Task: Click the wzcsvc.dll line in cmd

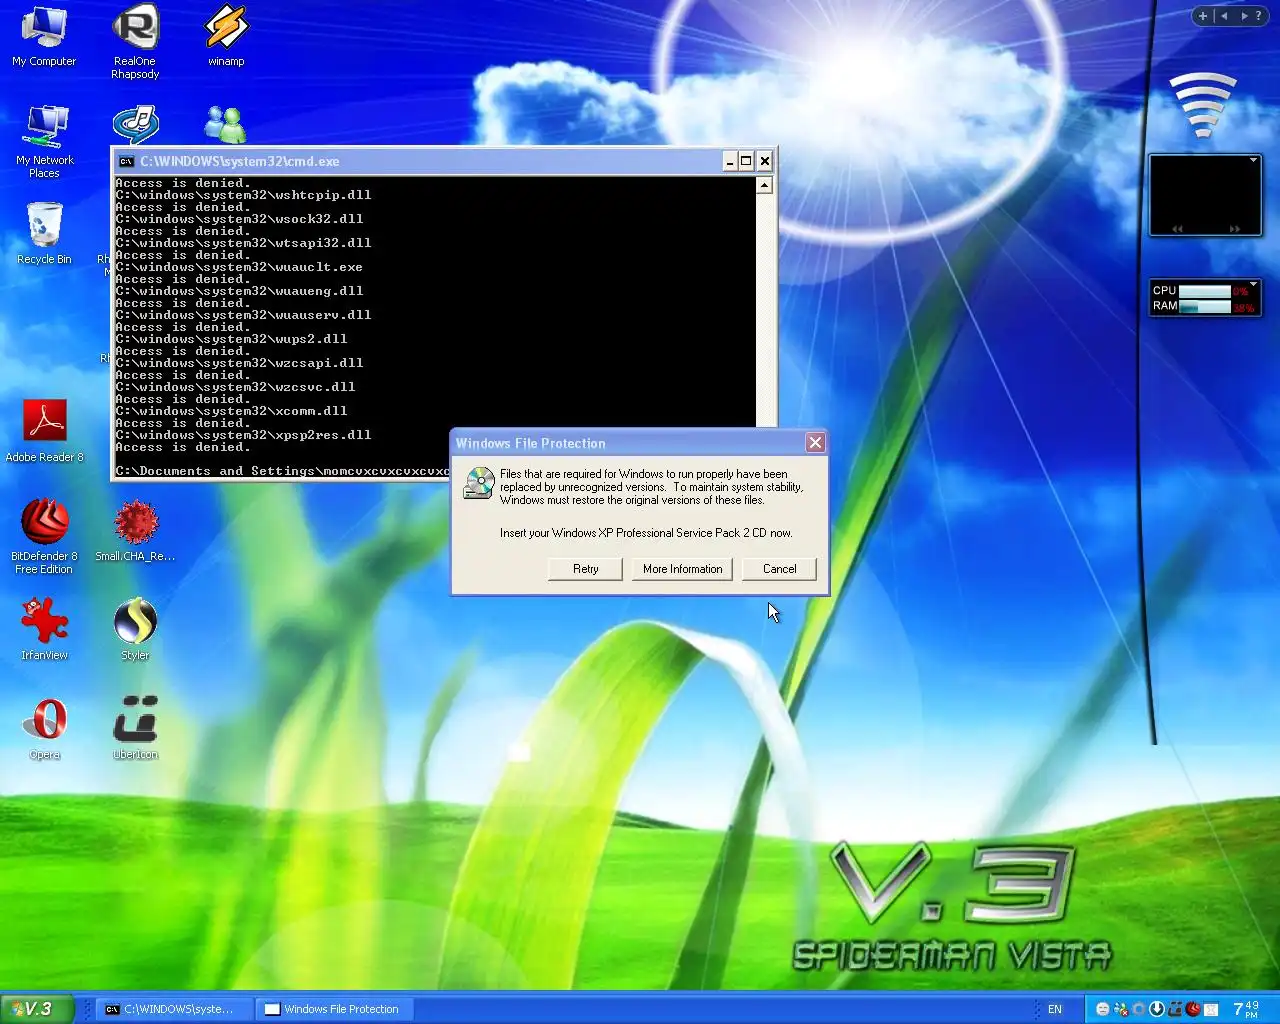Action: click(235, 387)
